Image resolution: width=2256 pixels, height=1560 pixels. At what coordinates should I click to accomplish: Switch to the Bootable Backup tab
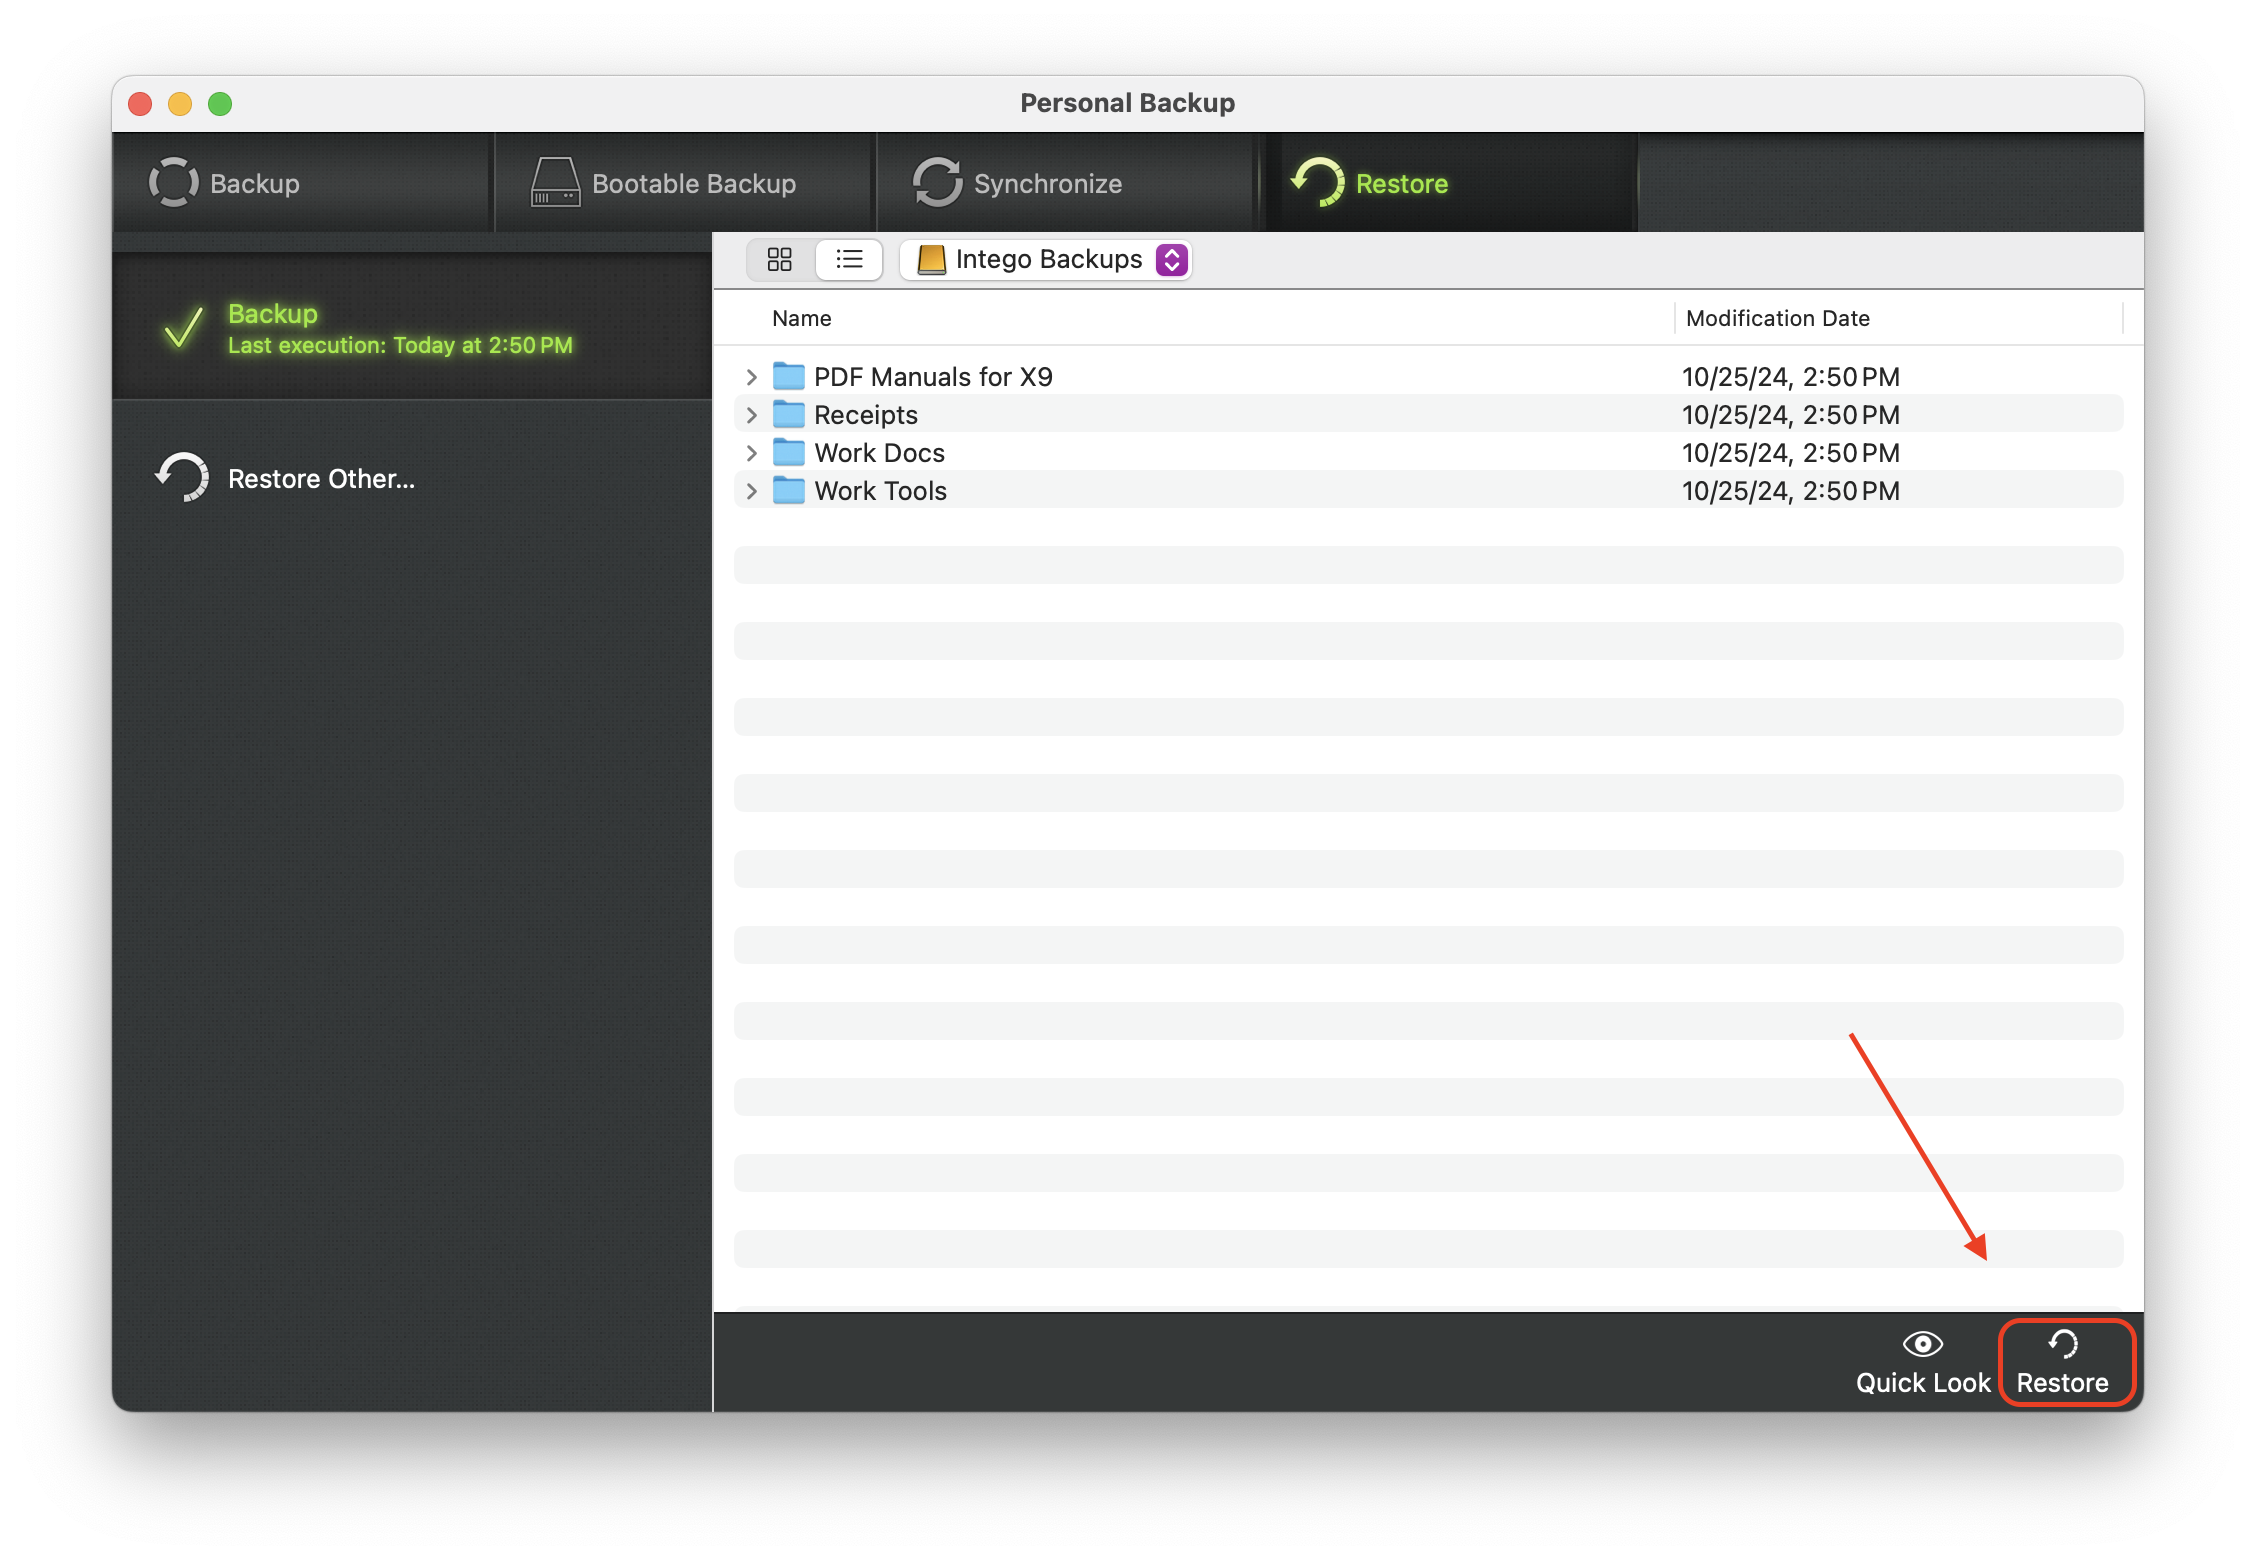click(685, 183)
